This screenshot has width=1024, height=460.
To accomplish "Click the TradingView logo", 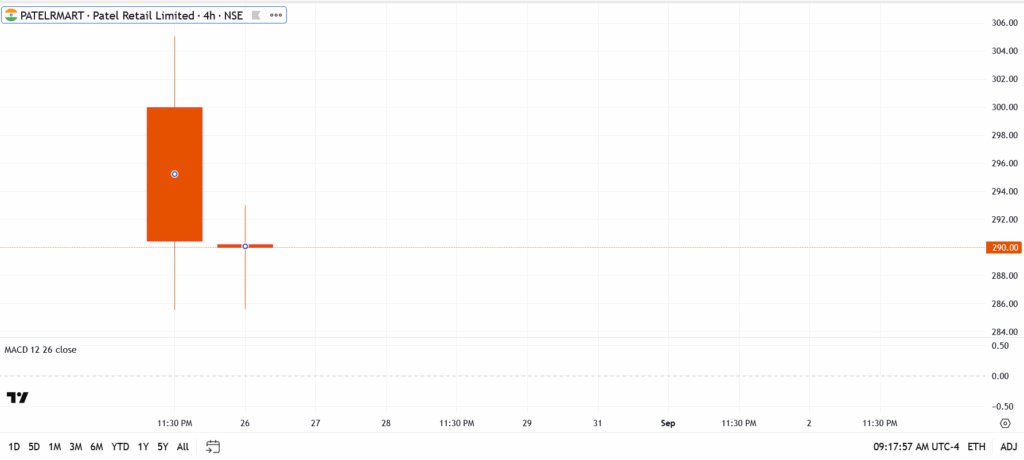I will coord(17,397).
